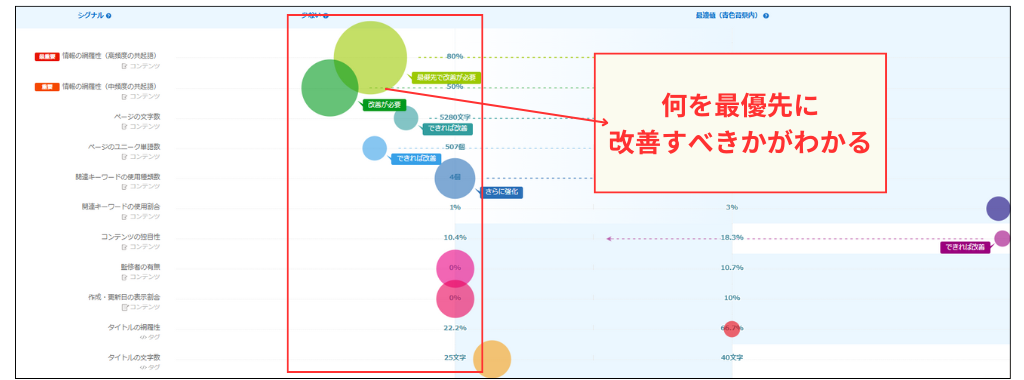Select the small red bubble on タイトルの網羅性 row

coord(732,329)
